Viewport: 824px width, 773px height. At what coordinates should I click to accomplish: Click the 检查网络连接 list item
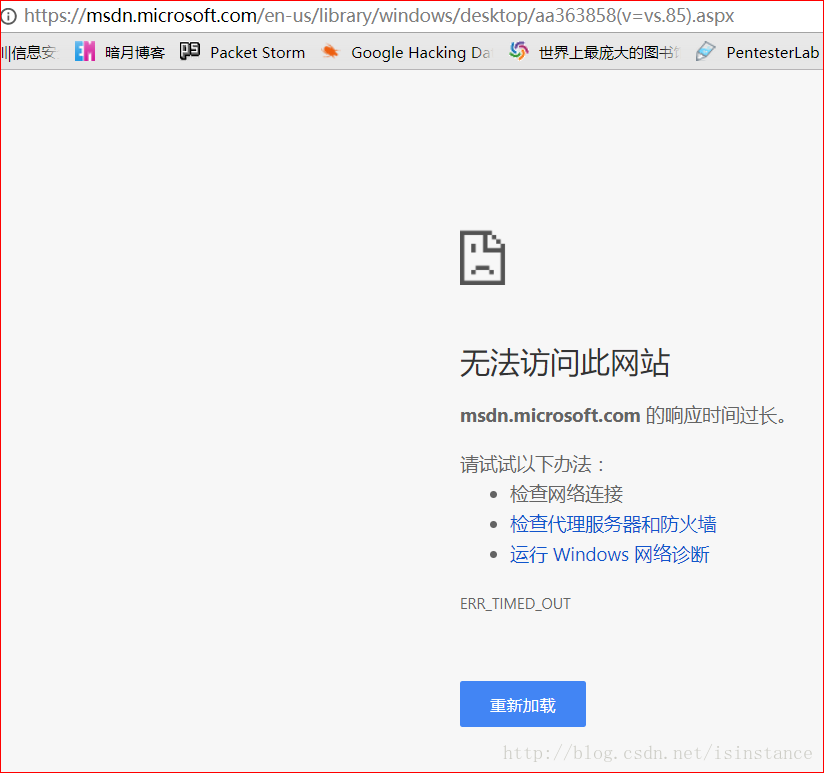pyautogui.click(x=566, y=494)
